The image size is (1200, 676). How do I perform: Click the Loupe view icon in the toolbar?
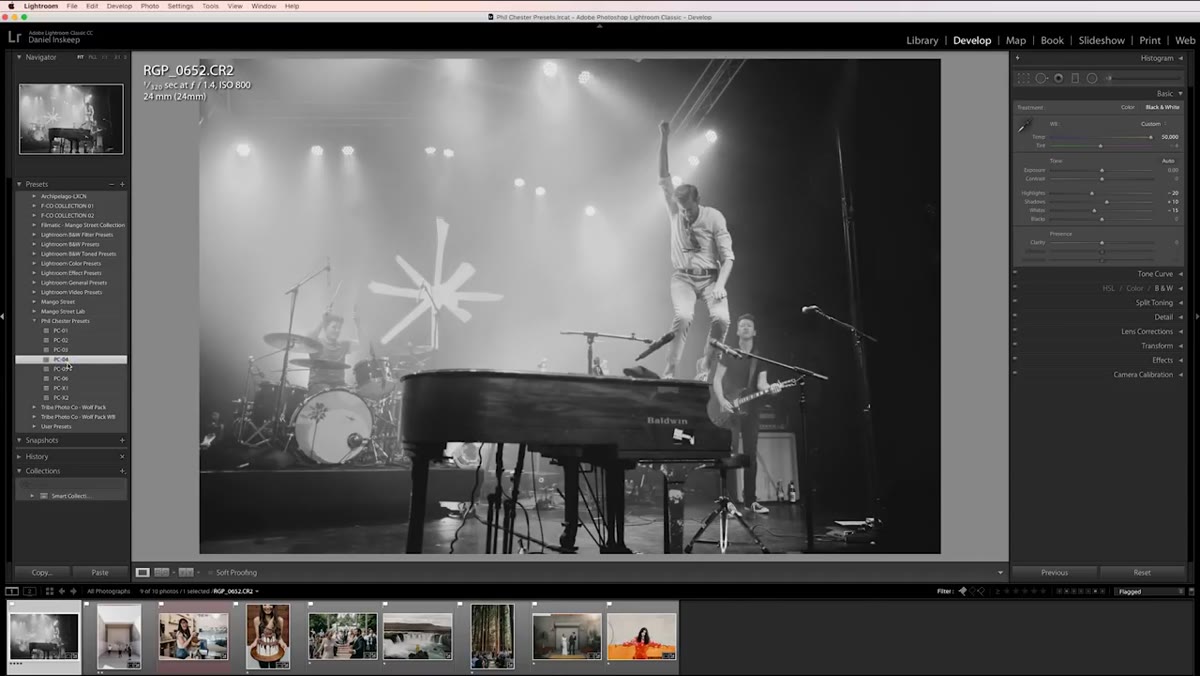click(143, 572)
